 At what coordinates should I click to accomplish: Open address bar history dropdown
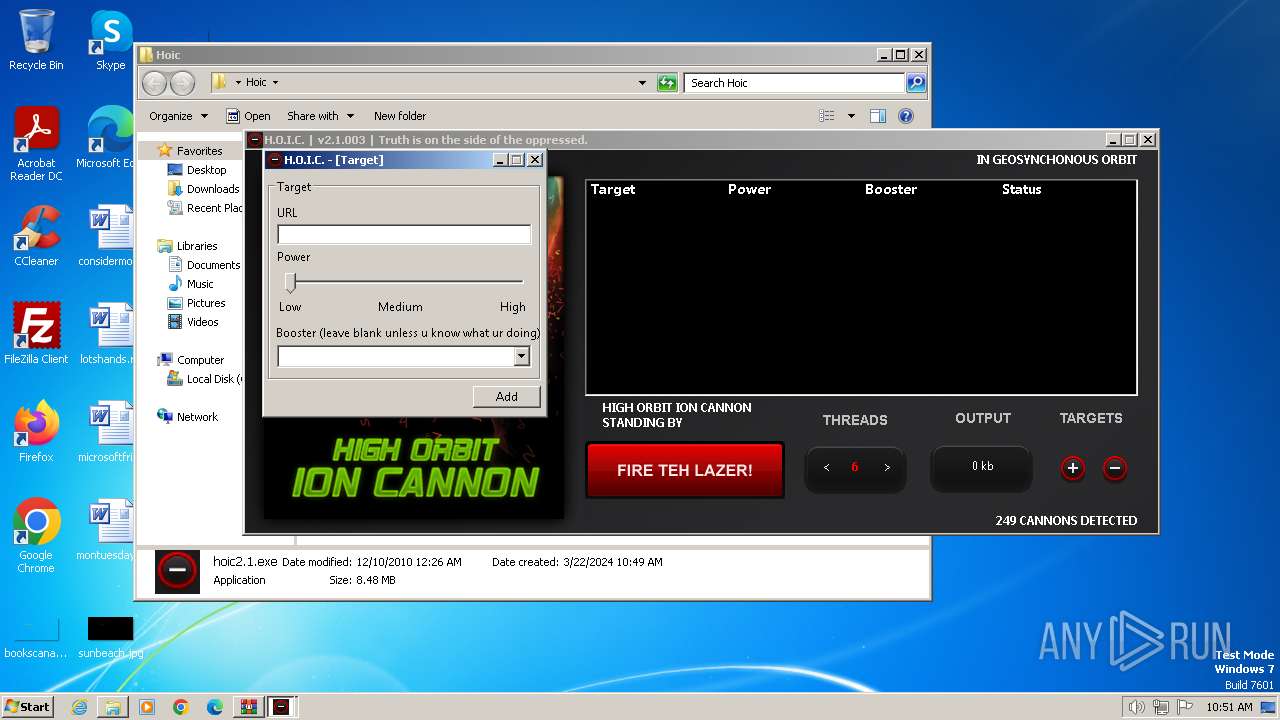click(x=642, y=83)
